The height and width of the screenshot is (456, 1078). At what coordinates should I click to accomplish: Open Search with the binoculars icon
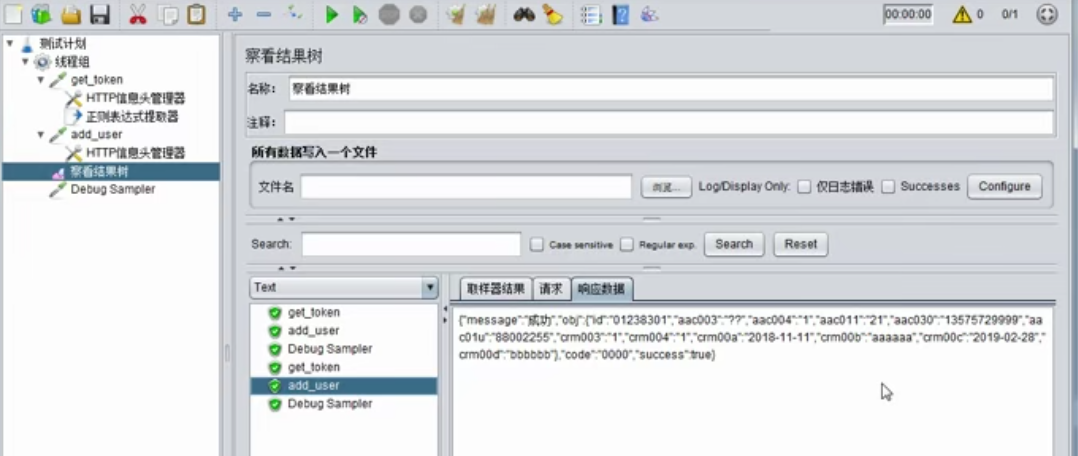click(524, 14)
